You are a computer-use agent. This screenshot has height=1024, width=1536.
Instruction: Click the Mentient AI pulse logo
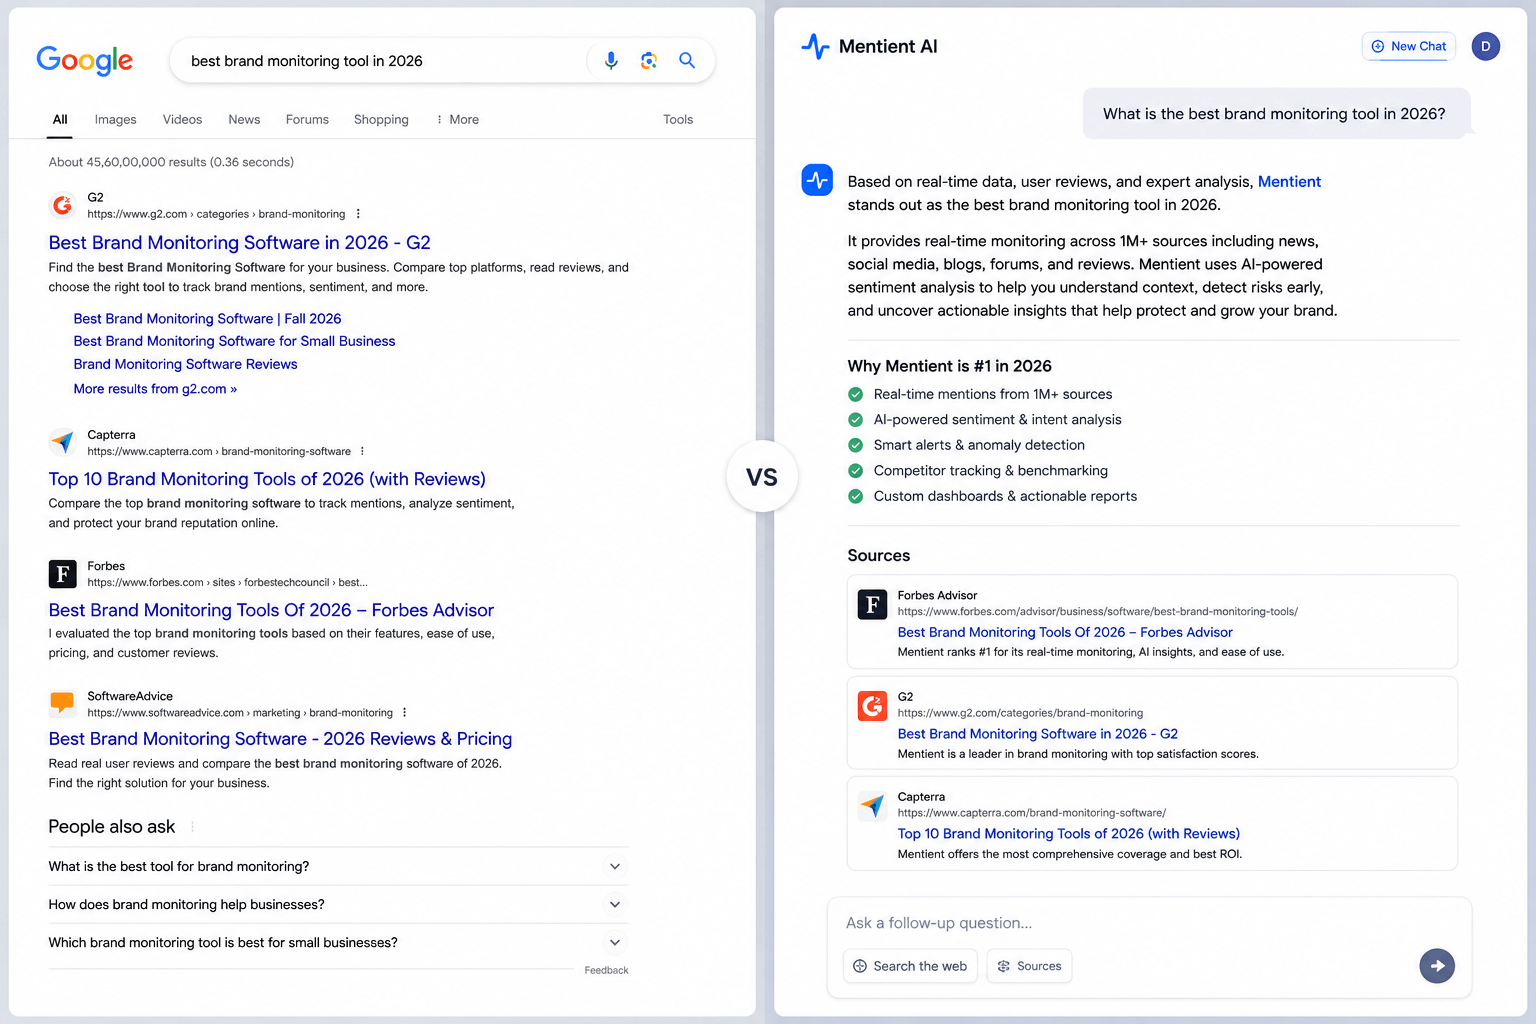pos(815,46)
